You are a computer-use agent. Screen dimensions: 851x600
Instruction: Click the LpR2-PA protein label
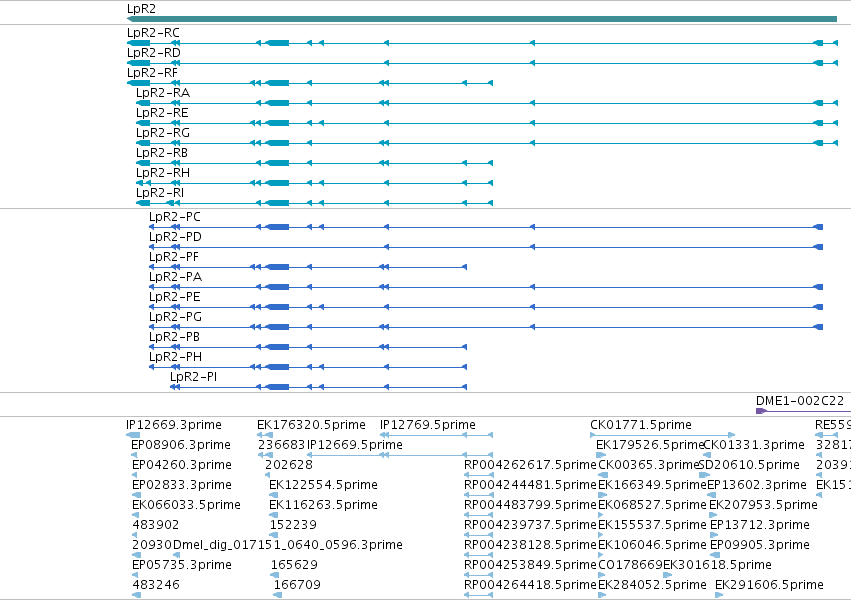pyautogui.click(x=175, y=278)
